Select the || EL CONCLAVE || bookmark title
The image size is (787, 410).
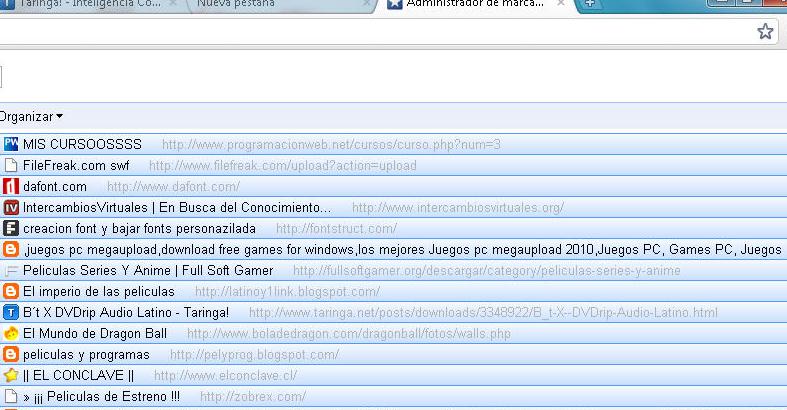click(x=78, y=375)
